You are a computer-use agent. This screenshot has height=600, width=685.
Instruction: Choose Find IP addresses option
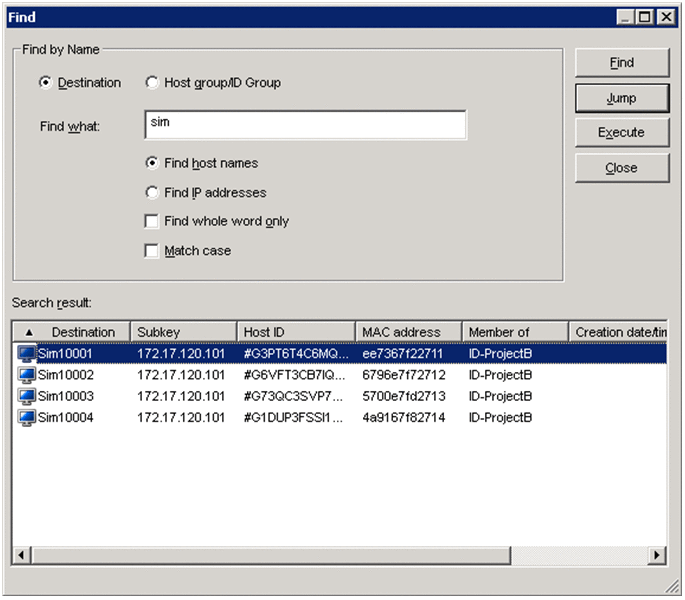152,192
